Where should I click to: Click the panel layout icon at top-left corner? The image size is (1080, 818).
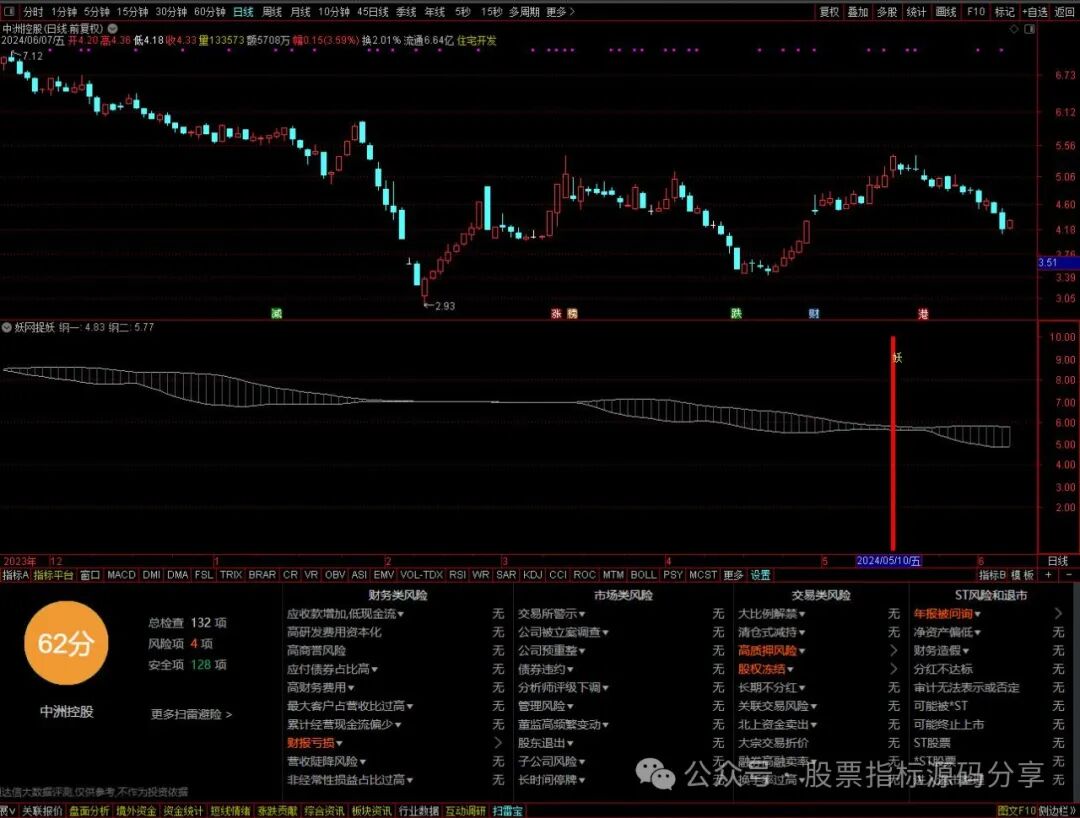[x=10, y=11]
